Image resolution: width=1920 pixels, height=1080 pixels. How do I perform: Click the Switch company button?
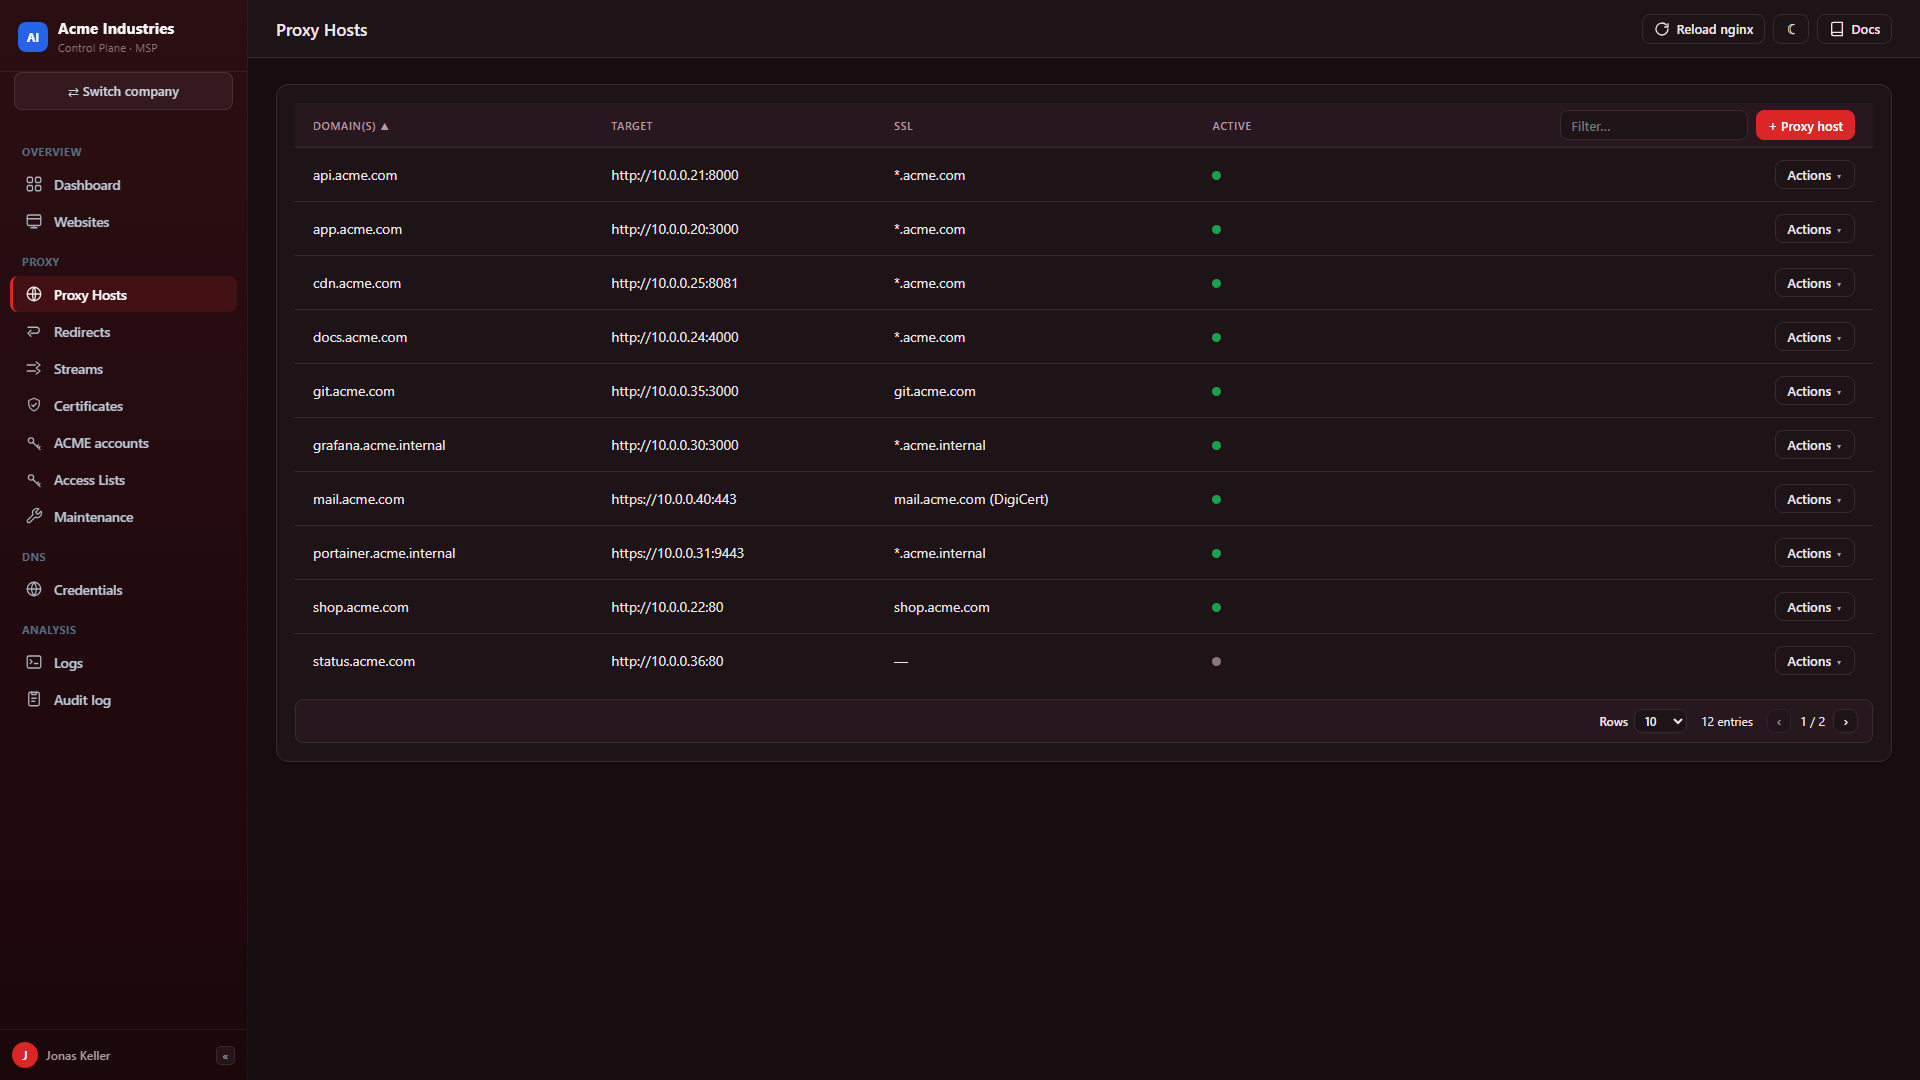tap(123, 91)
